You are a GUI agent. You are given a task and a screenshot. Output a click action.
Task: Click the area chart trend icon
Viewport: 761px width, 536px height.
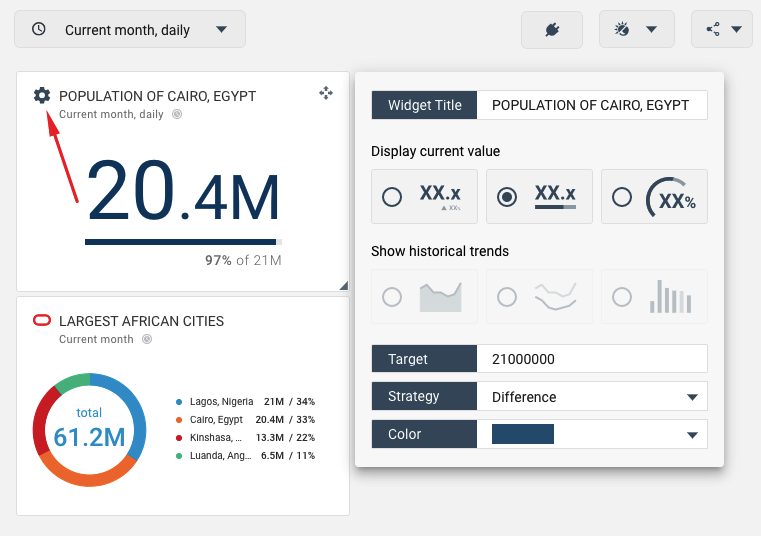(441, 297)
